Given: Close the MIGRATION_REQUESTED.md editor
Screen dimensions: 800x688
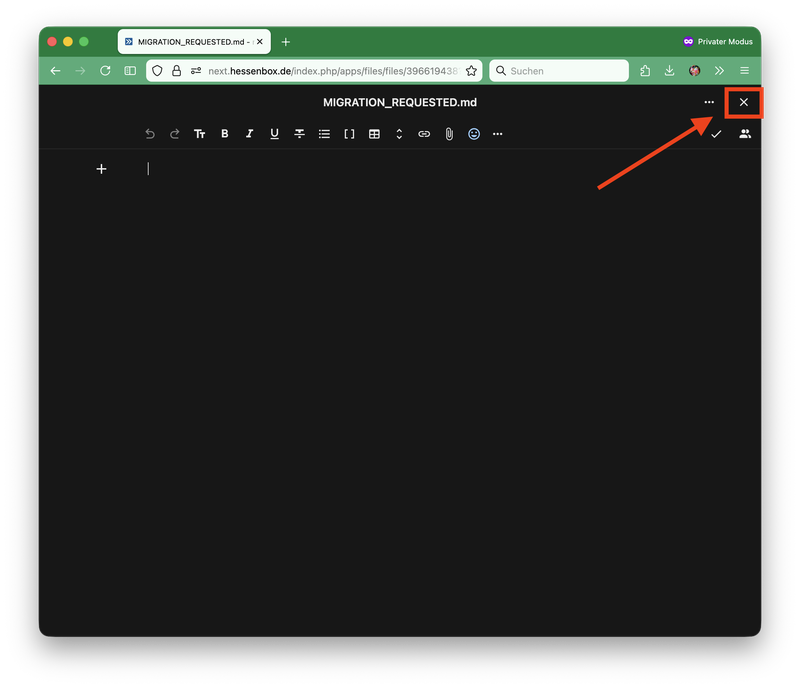Looking at the screenshot, I should 744,102.
